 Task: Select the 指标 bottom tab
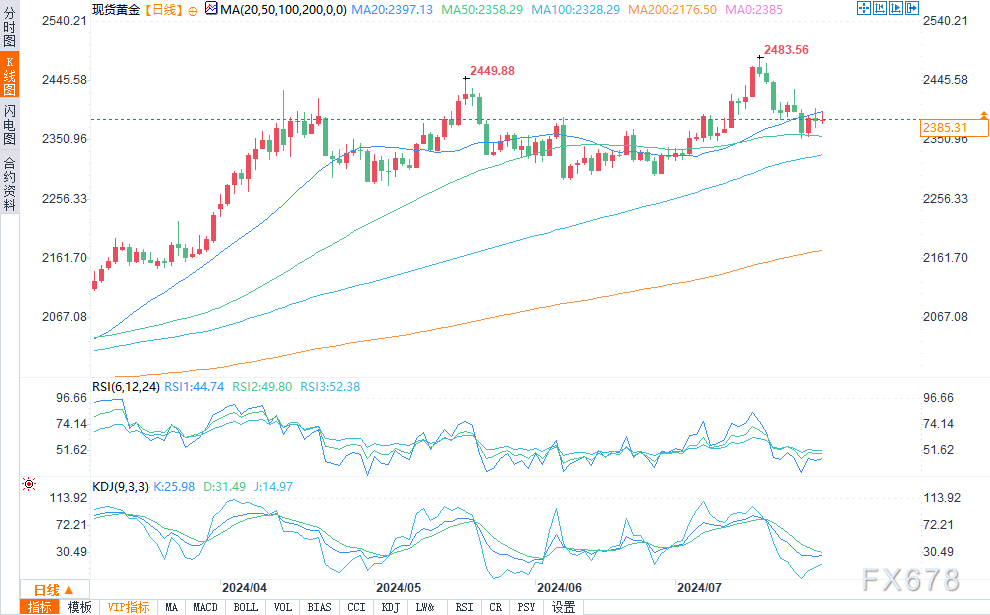(40, 607)
